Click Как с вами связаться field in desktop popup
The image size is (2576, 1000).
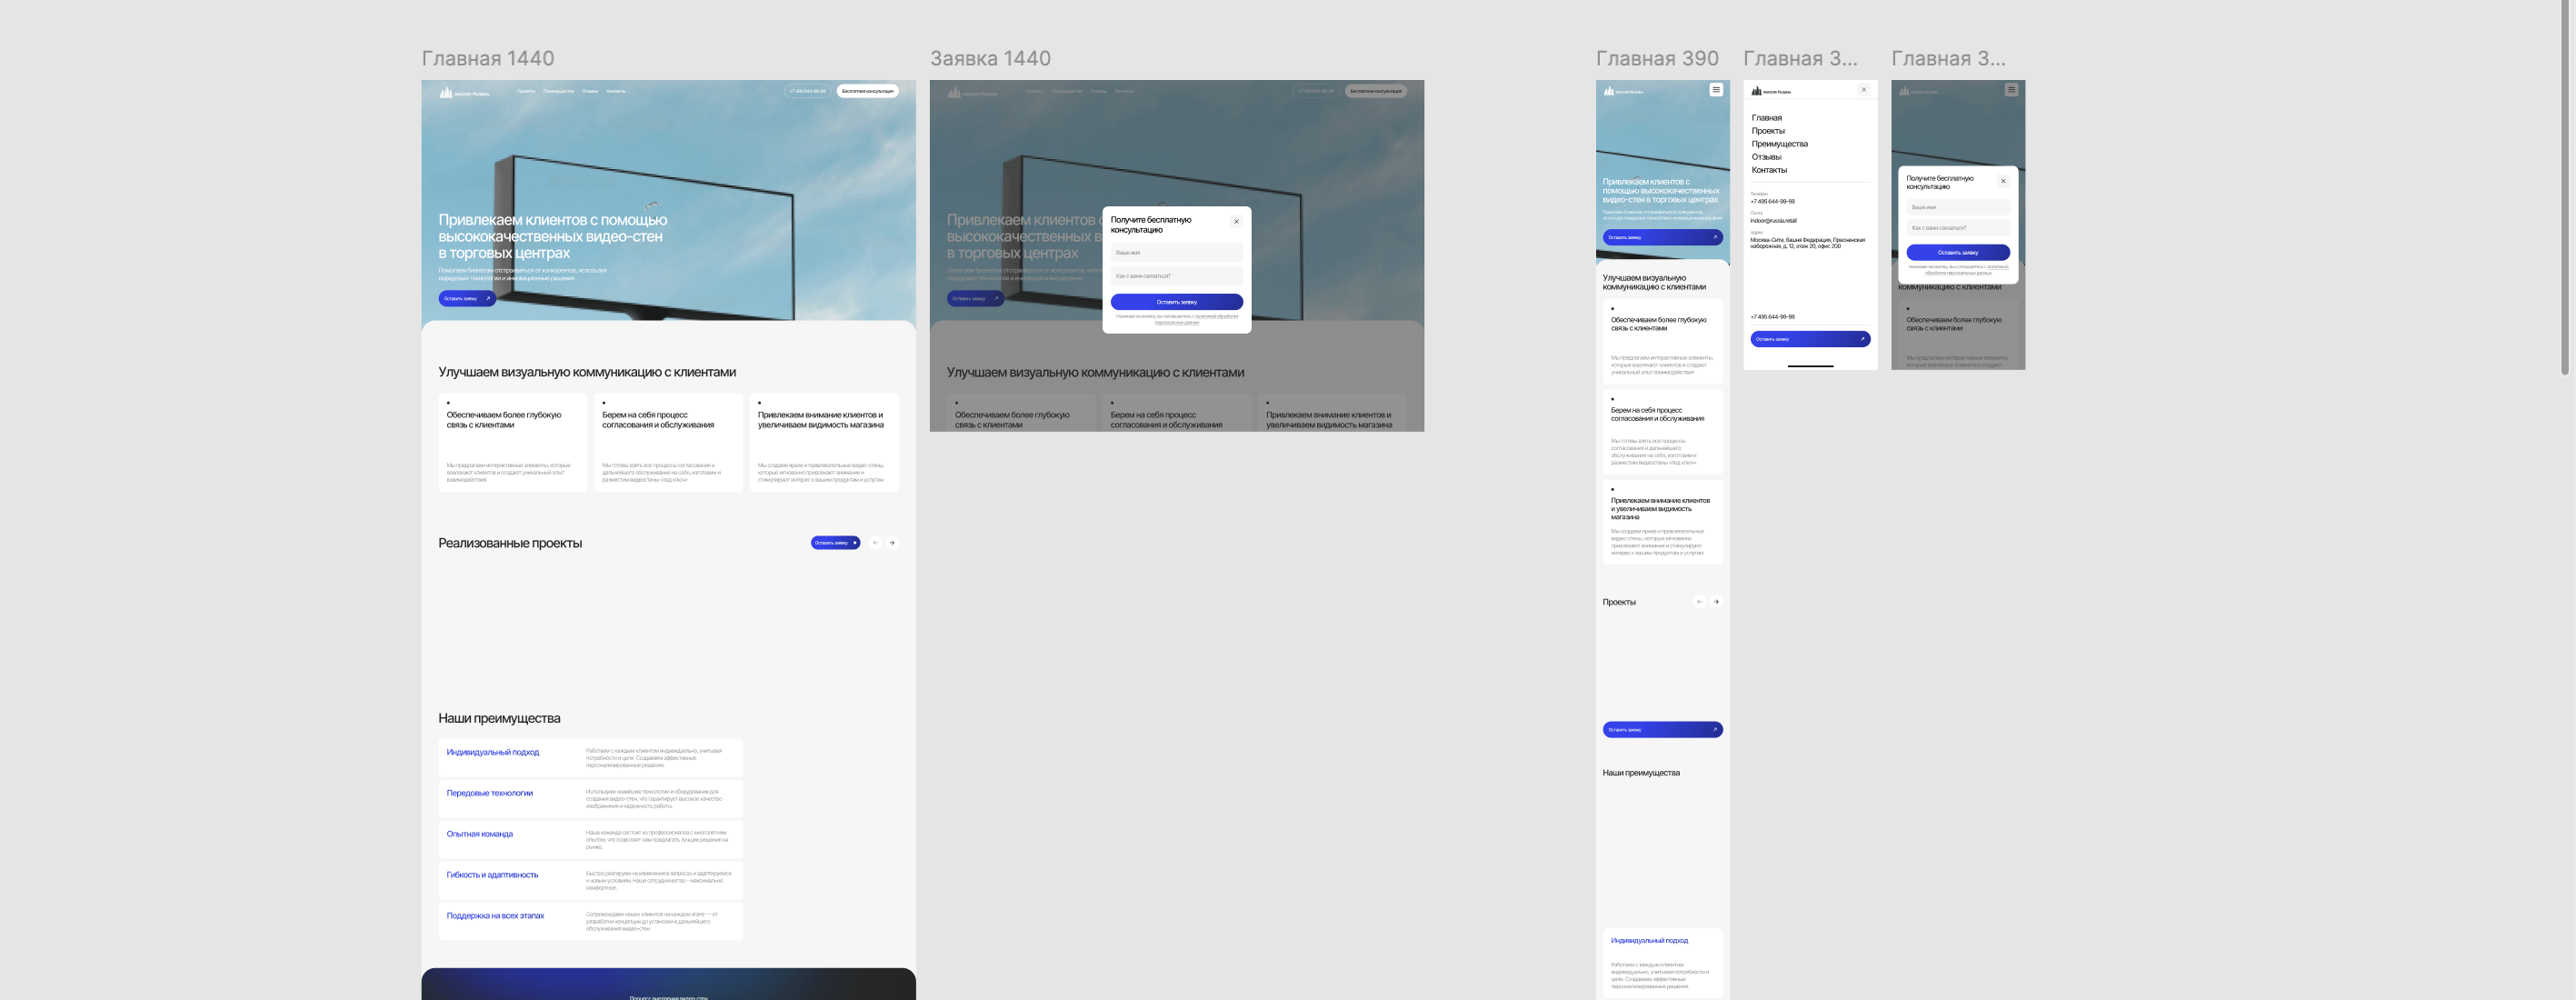(x=1176, y=276)
